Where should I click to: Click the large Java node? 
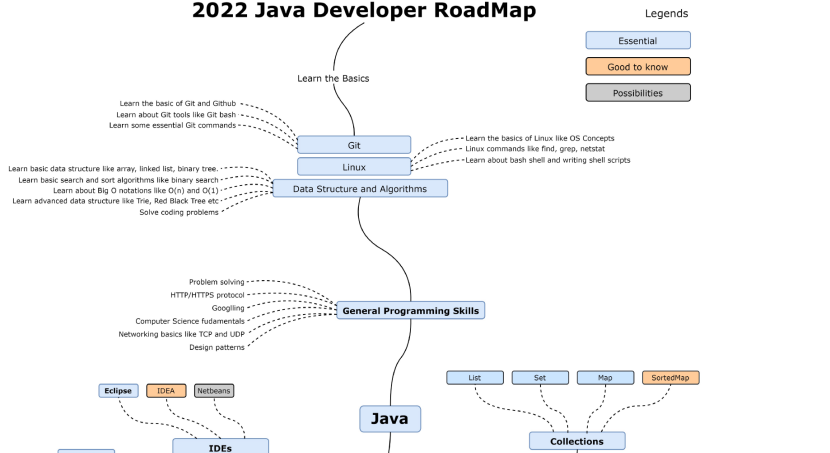pyautogui.click(x=390, y=418)
